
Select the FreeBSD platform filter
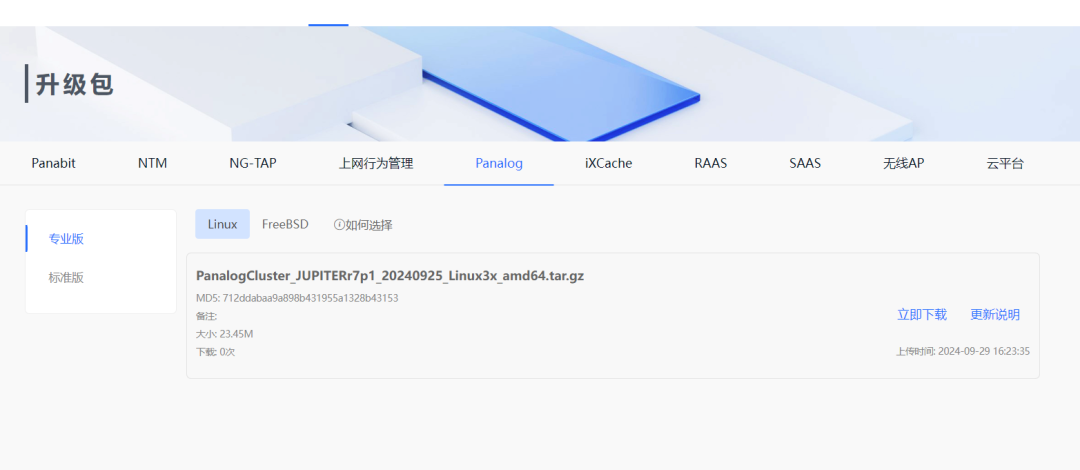(x=285, y=224)
